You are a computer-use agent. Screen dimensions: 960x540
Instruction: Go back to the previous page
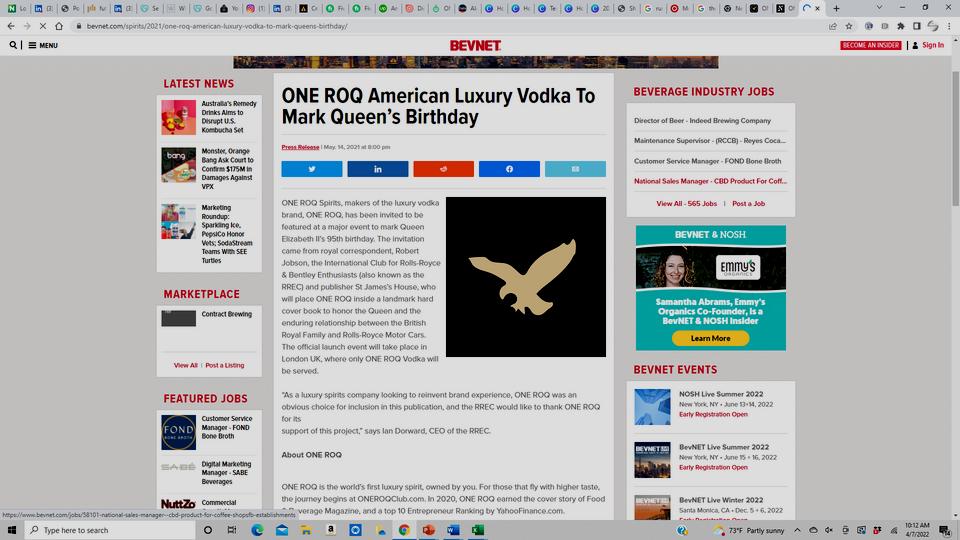pyautogui.click(x=11, y=26)
